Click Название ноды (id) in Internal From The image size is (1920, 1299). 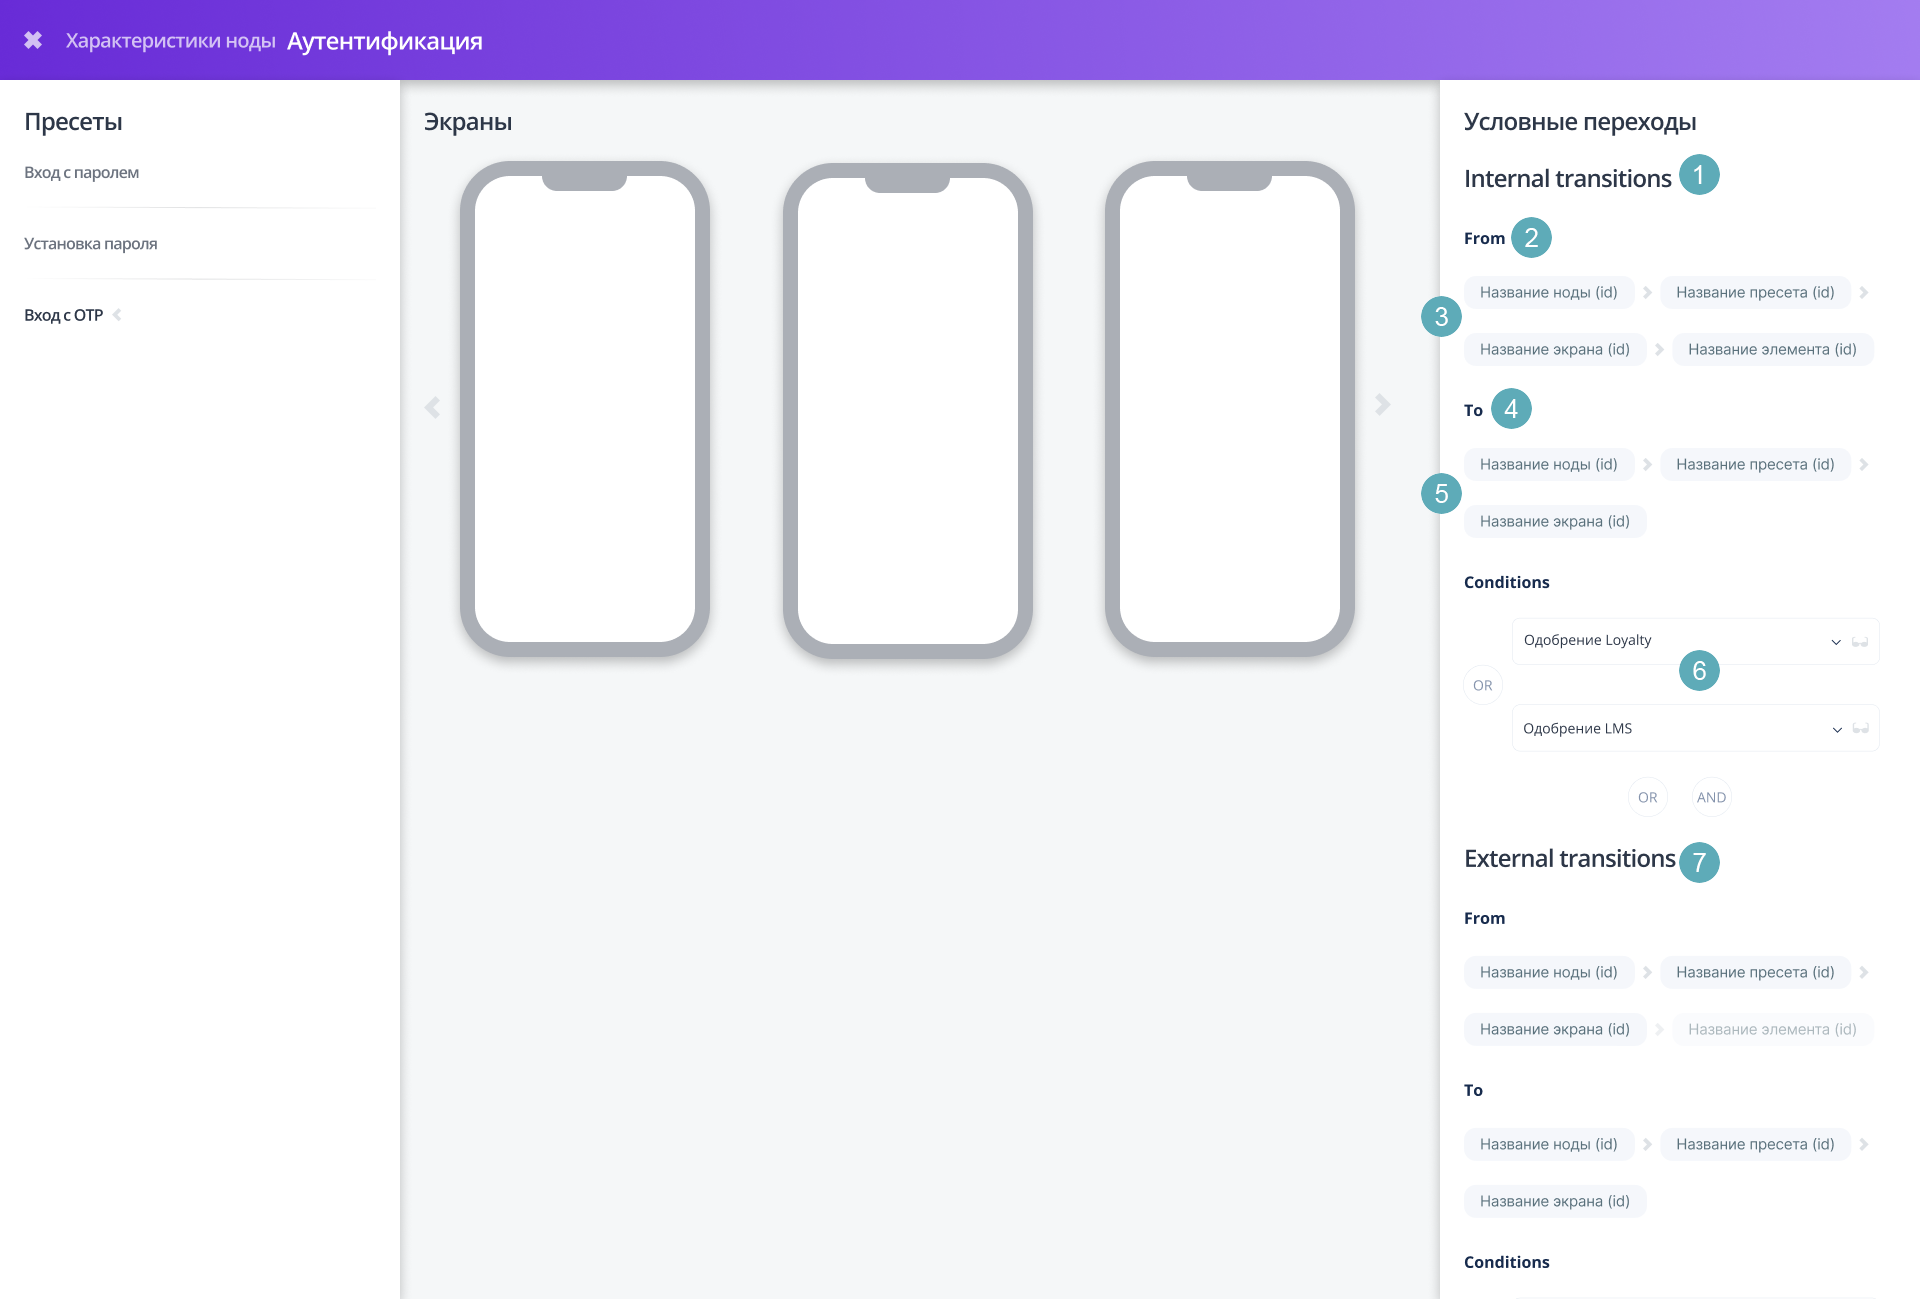(x=1549, y=293)
